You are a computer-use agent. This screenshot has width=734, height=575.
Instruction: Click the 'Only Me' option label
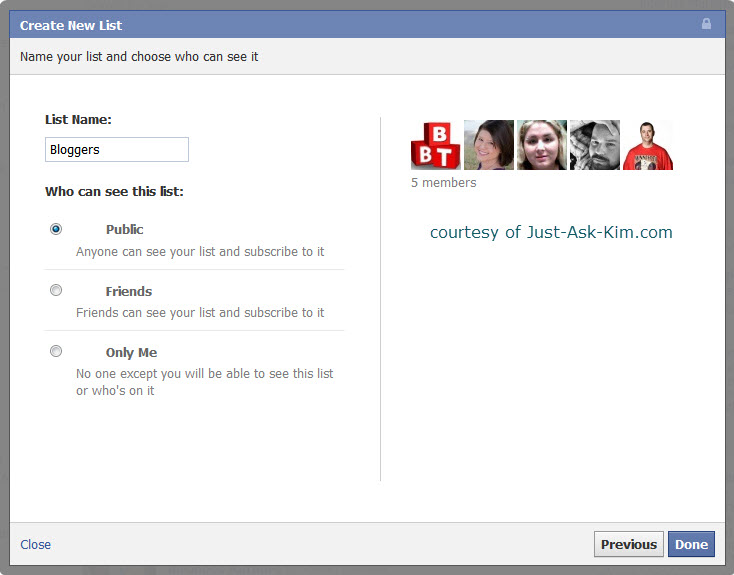tap(132, 353)
